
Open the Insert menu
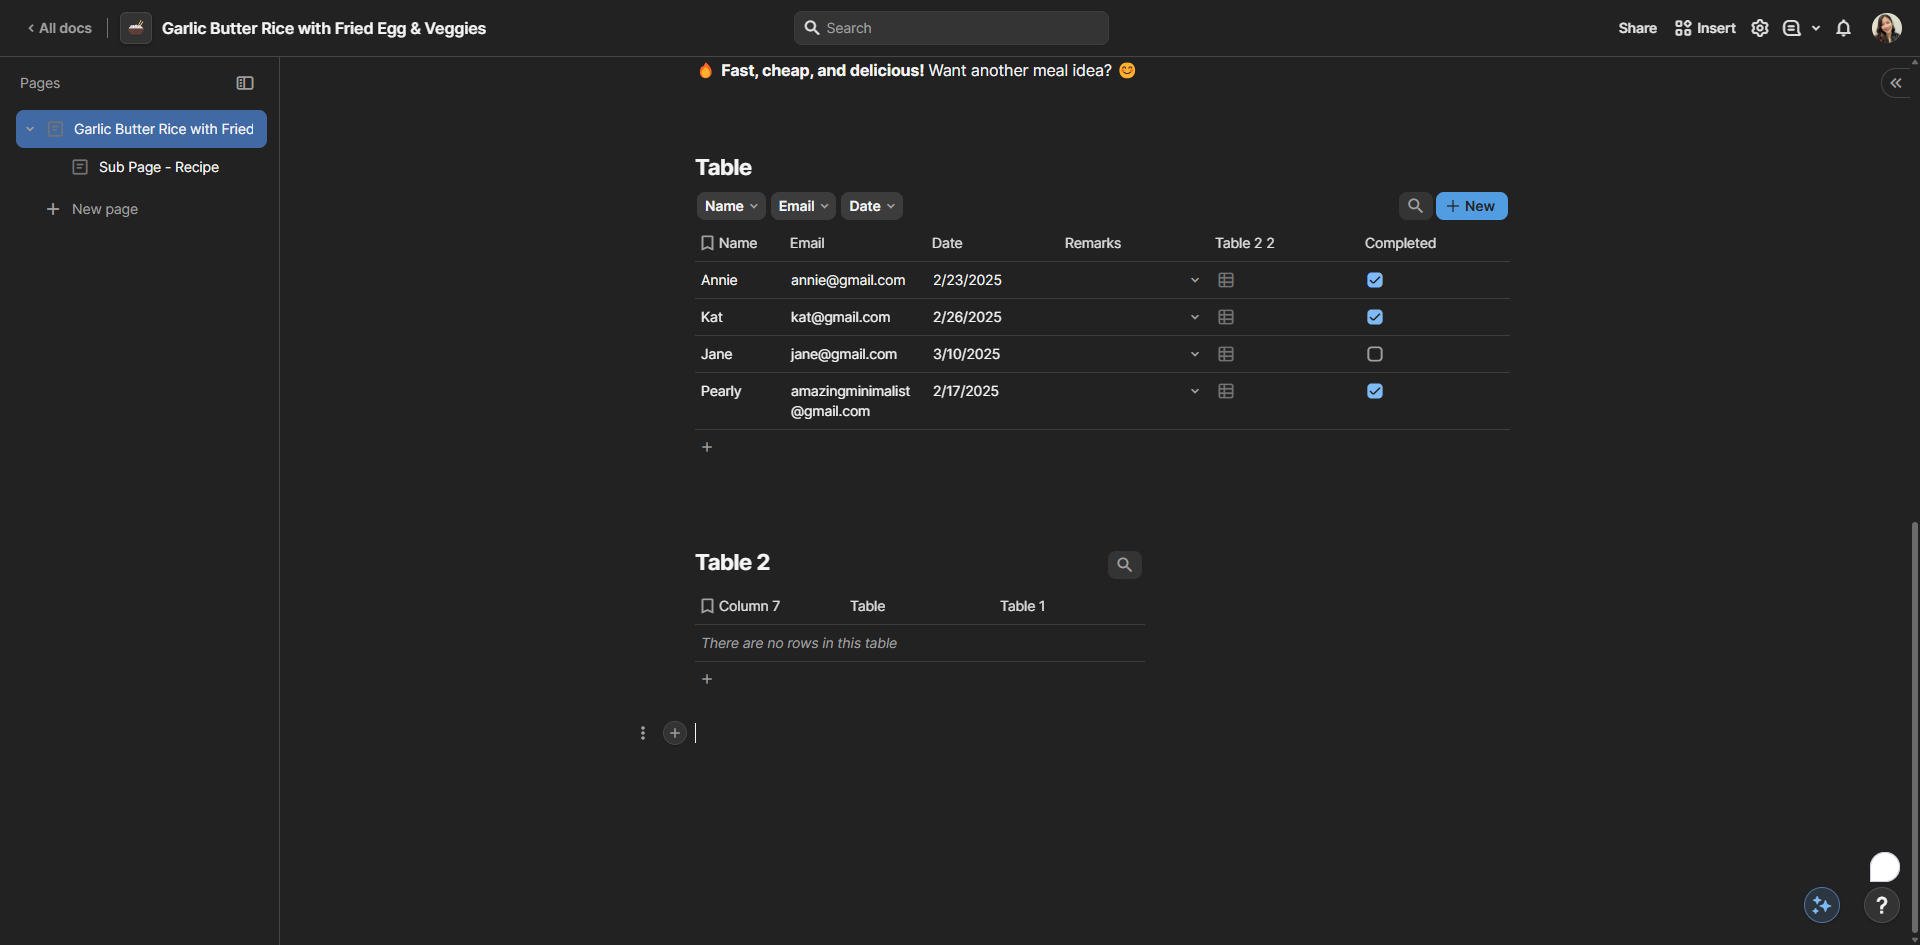coord(1705,28)
